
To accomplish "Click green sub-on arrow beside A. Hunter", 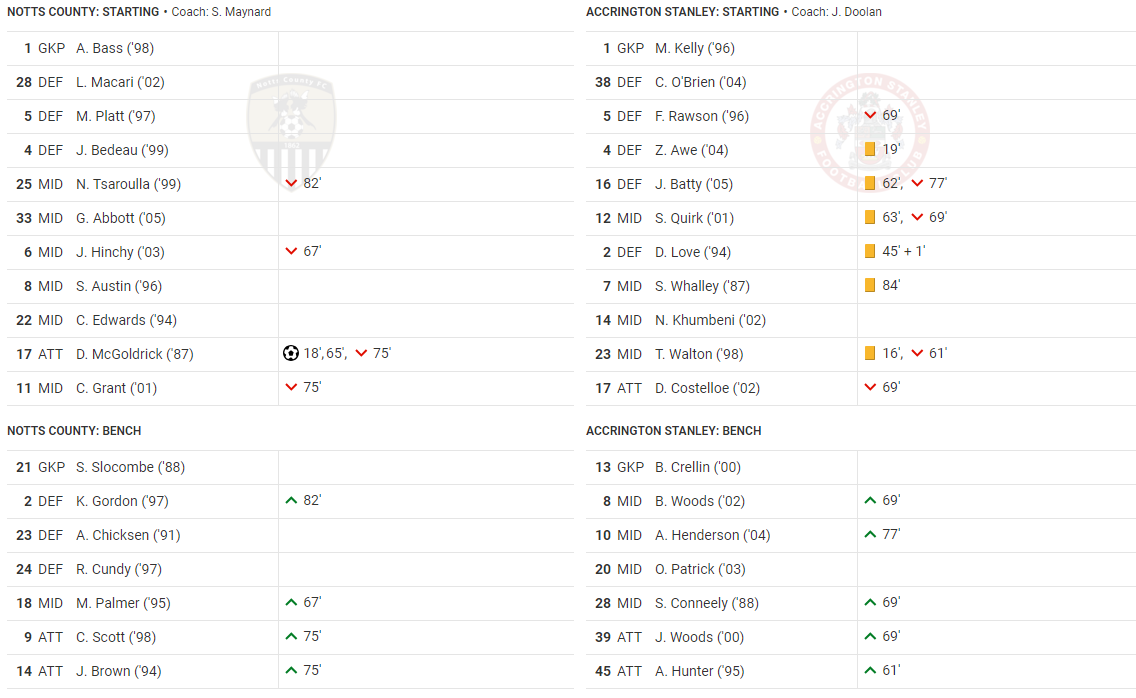I will 870,670.
